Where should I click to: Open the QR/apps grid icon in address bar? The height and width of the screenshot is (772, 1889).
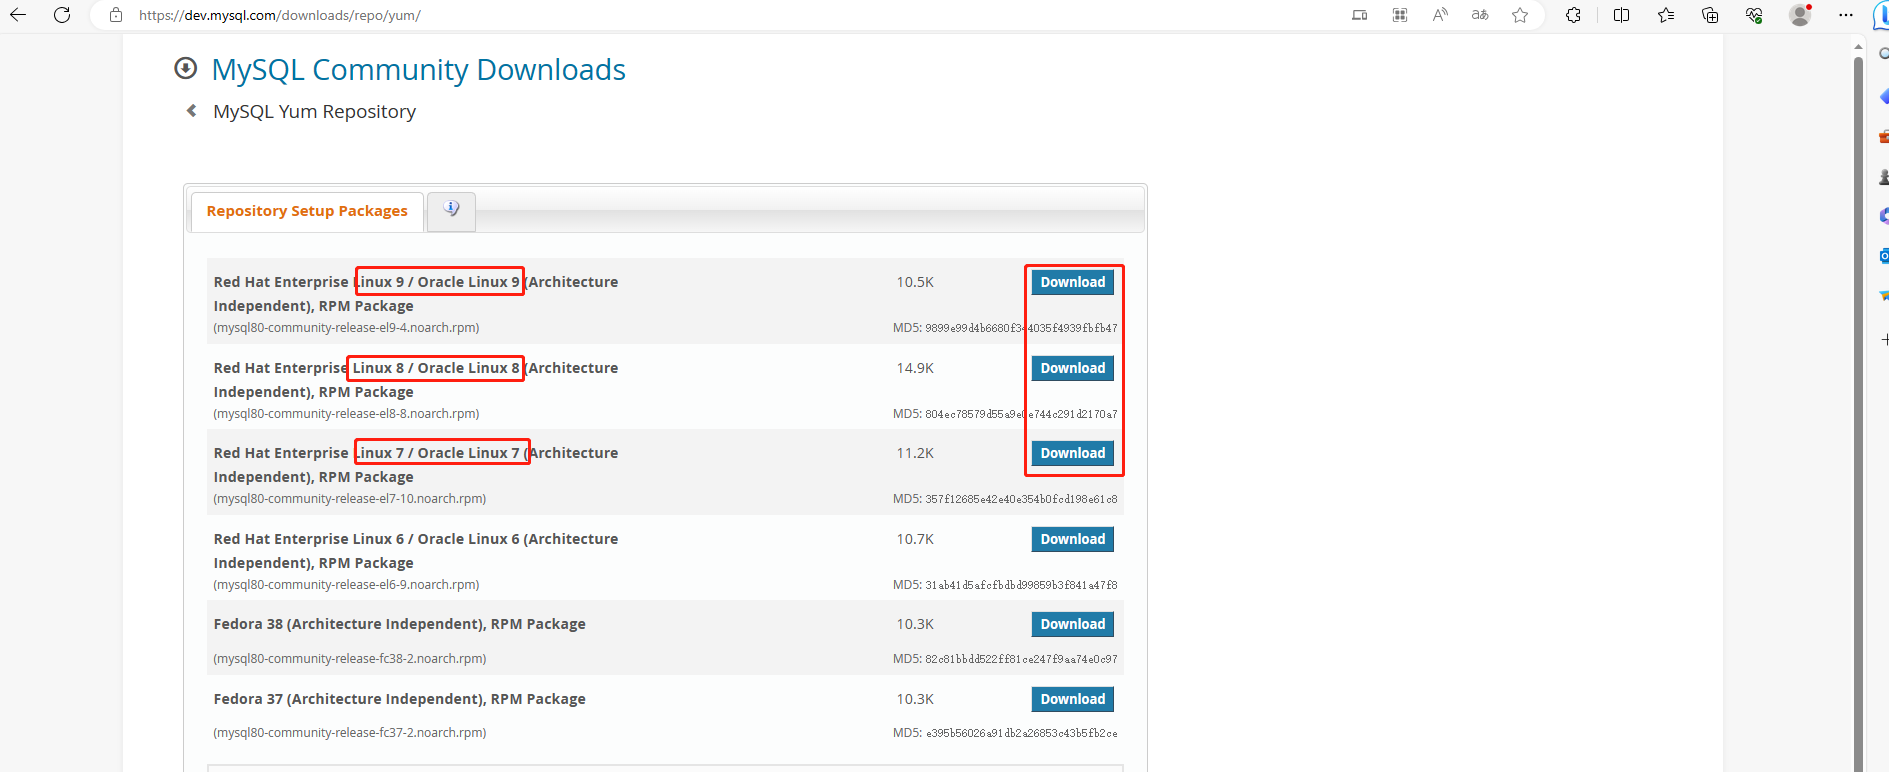pos(1400,15)
